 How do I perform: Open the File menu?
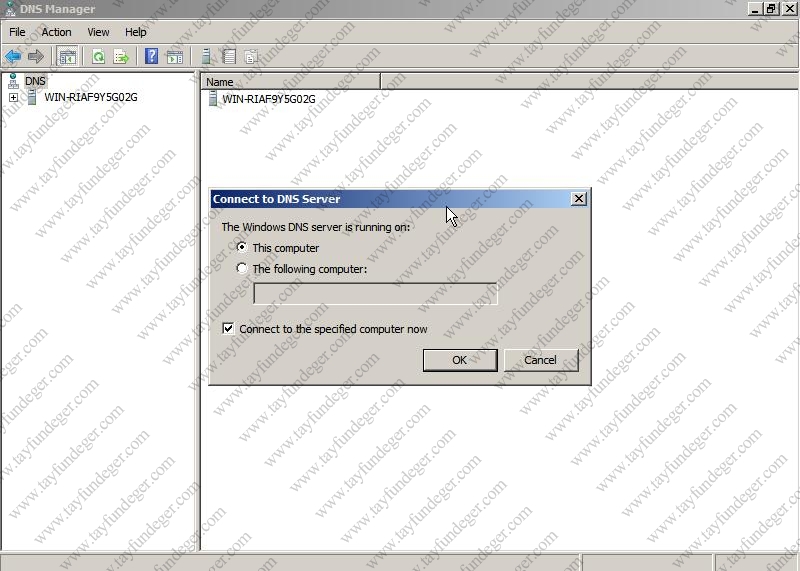click(x=17, y=32)
